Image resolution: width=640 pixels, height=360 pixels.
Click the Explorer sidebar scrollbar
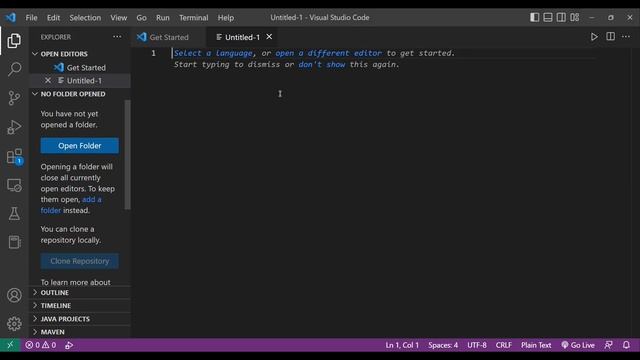(x=127, y=155)
